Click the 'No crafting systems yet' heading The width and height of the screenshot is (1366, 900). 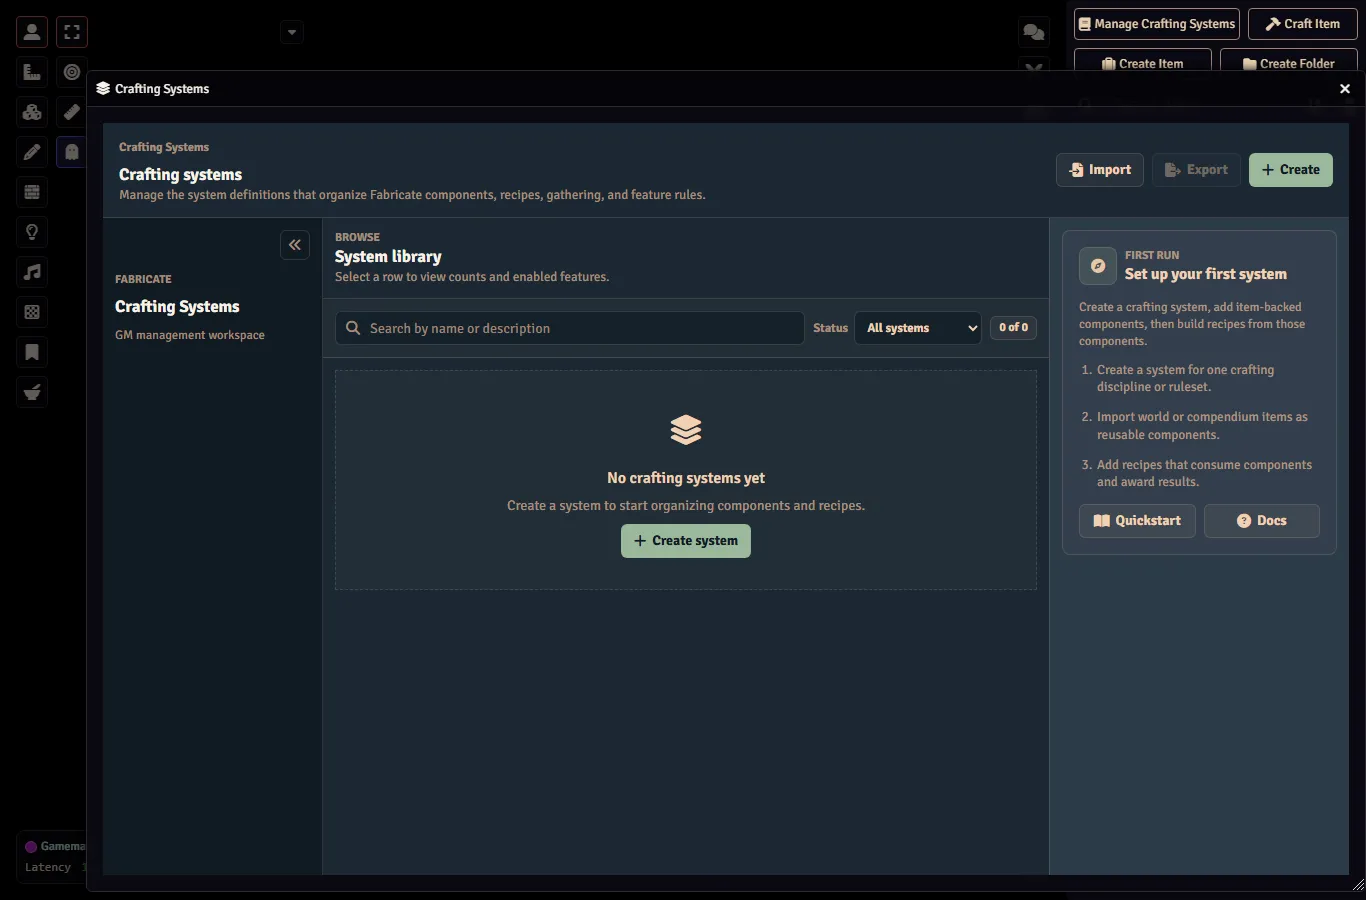point(686,478)
